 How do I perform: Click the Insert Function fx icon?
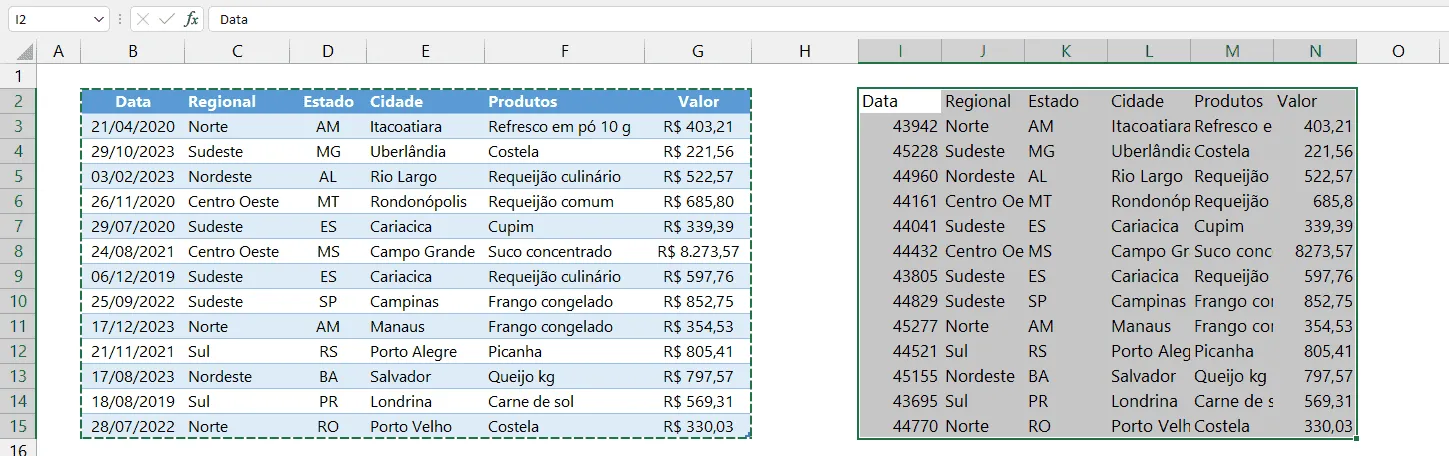pos(191,19)
